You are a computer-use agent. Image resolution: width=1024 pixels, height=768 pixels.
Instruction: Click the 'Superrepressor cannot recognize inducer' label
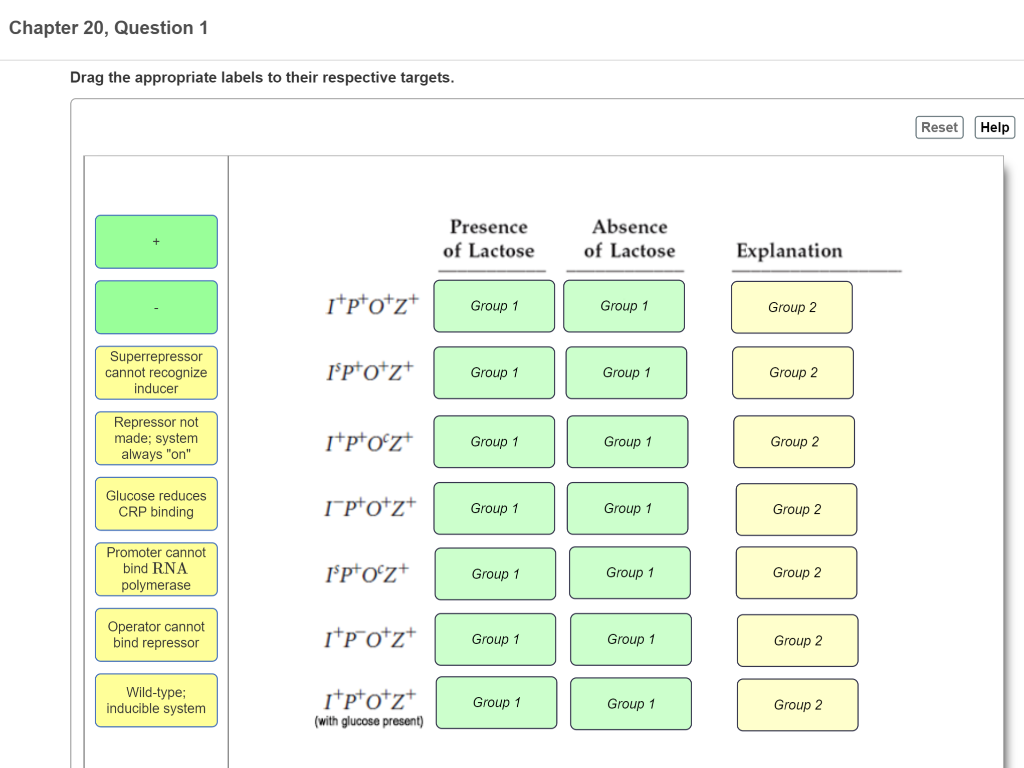156,372
